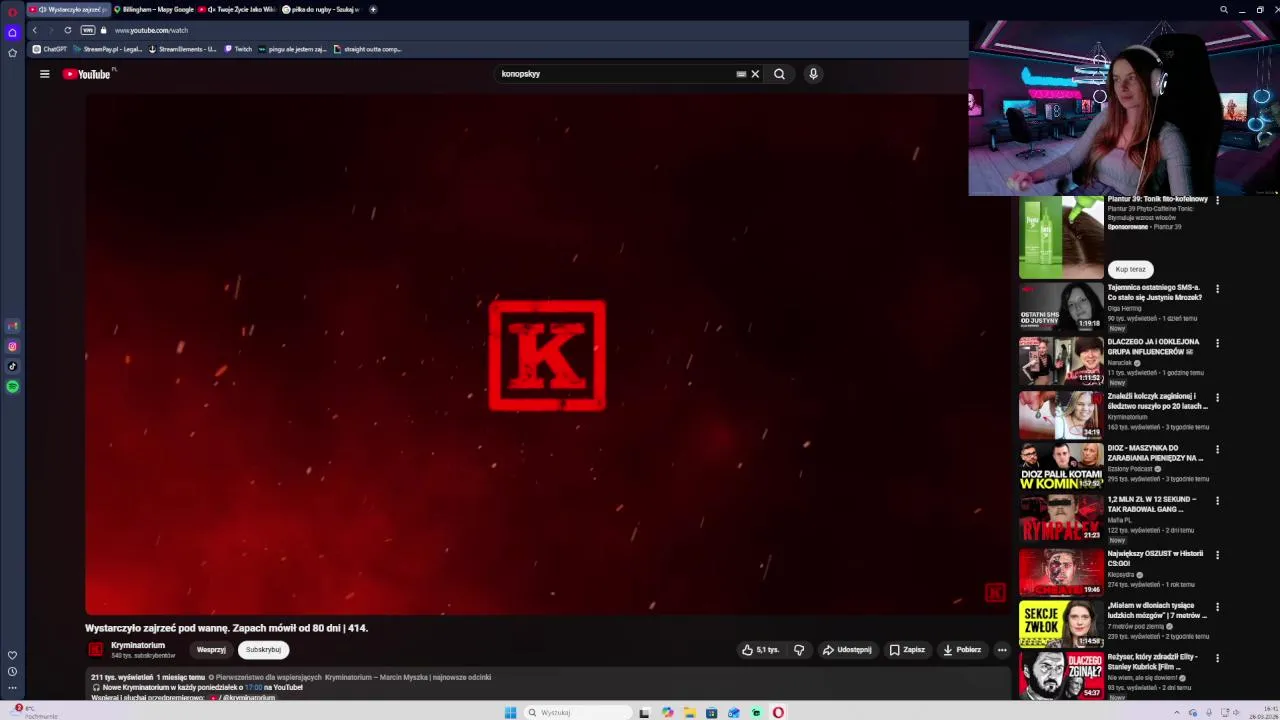Viewport: 1280px width, 720px height.
Task: Open Opera from the Windows taskbar
Action: [x=778, y=713]
